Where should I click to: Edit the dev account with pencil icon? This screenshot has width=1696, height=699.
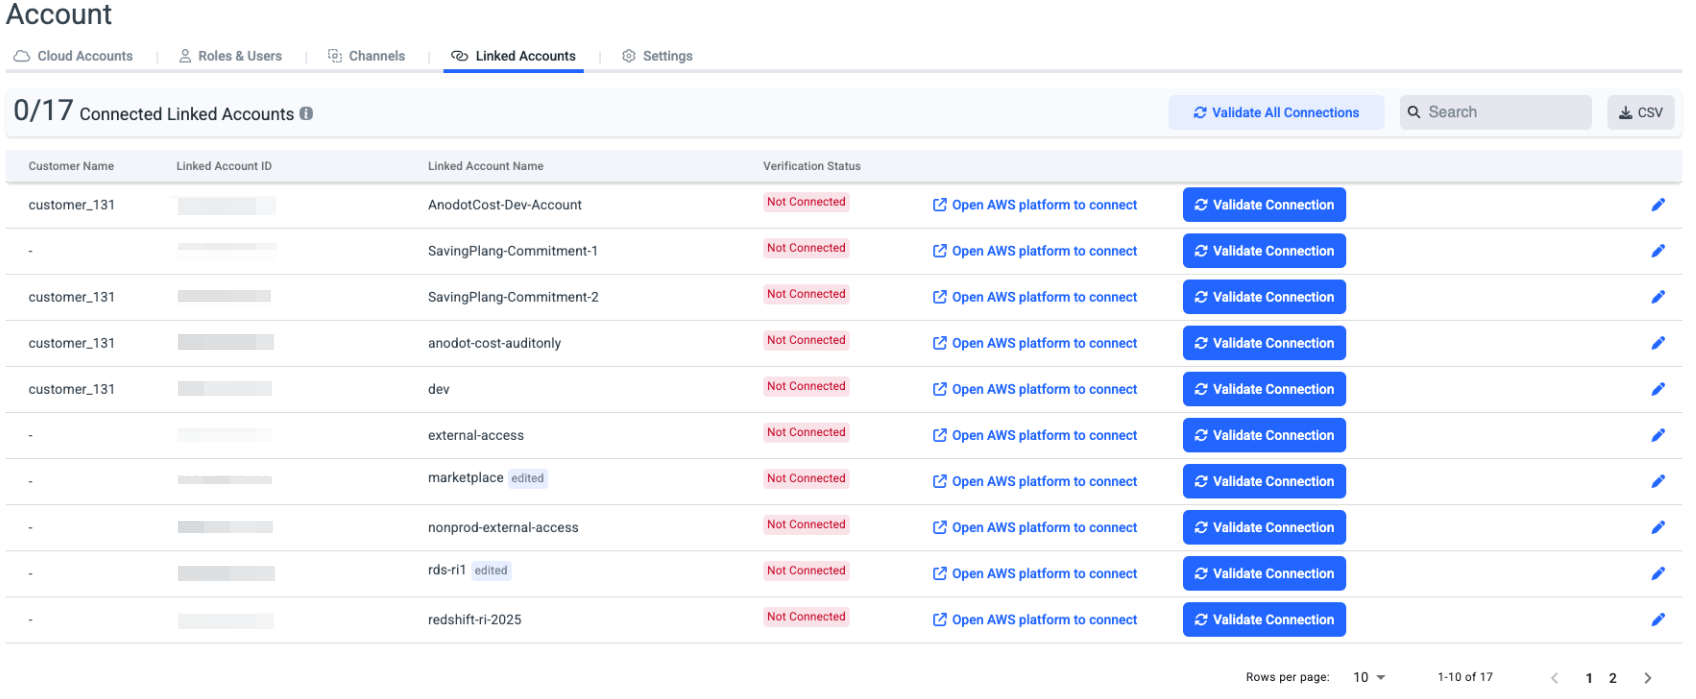pos(1657,389)
